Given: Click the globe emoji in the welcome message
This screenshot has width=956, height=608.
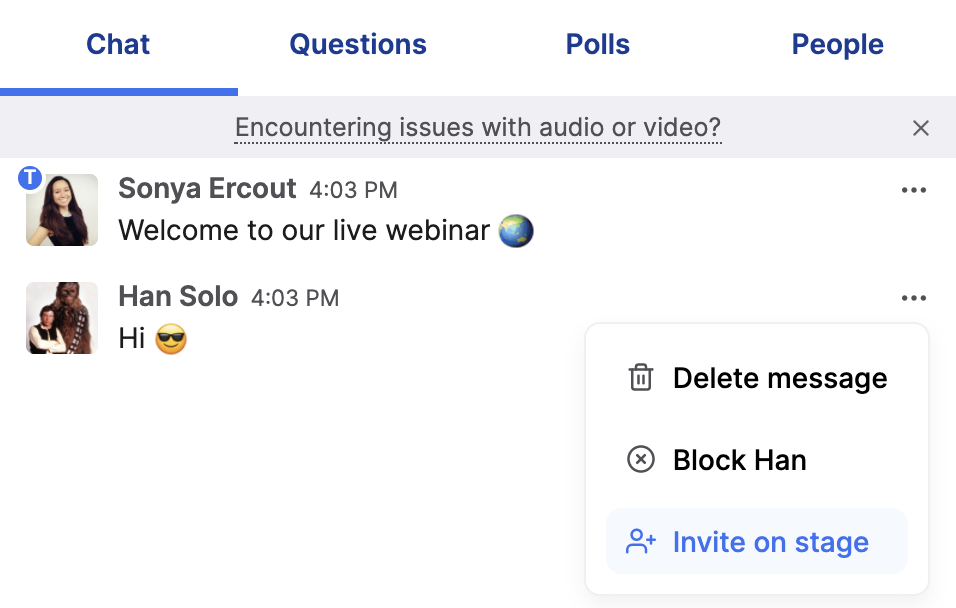Looking at the screenshot, I should coord(518,230).
